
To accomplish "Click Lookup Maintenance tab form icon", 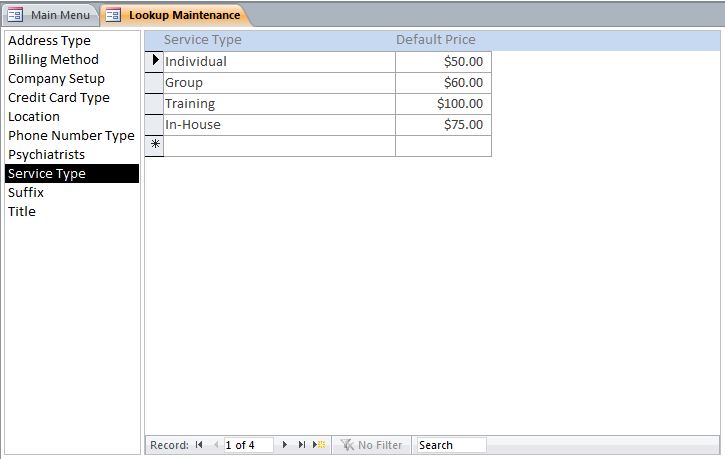I will (113, 15).
